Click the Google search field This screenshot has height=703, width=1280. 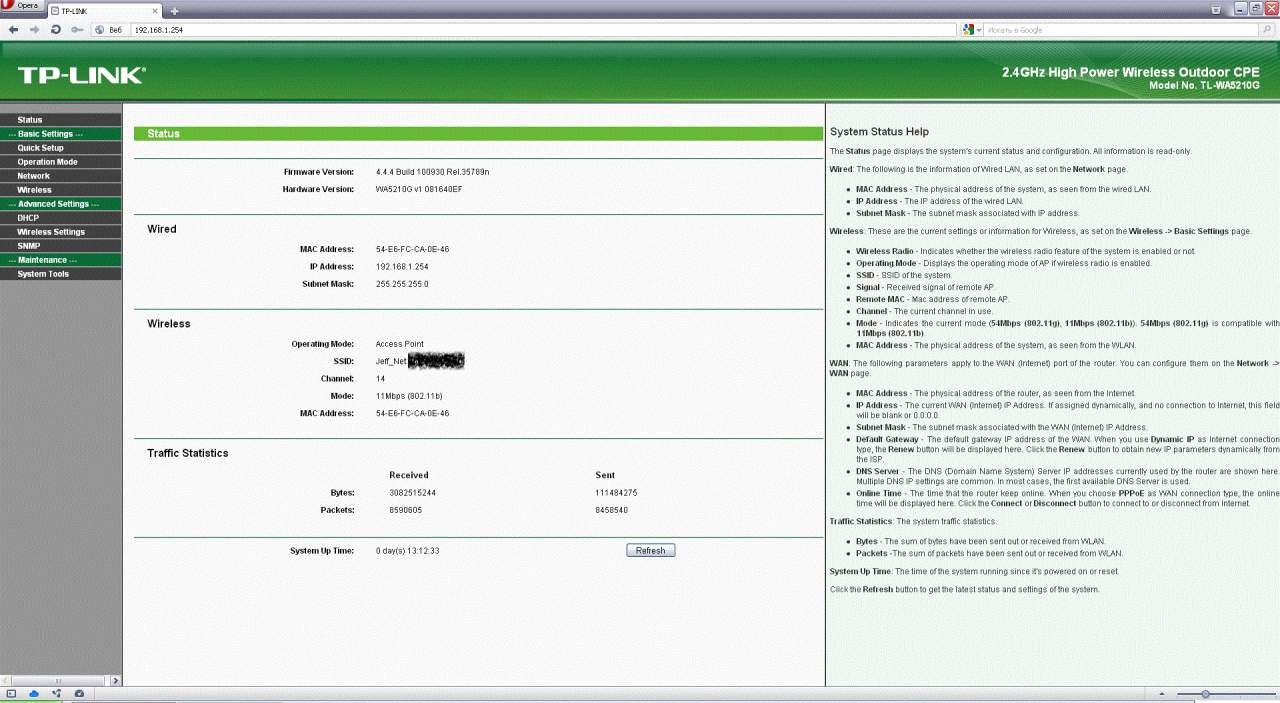click(x=1120, y=30)
